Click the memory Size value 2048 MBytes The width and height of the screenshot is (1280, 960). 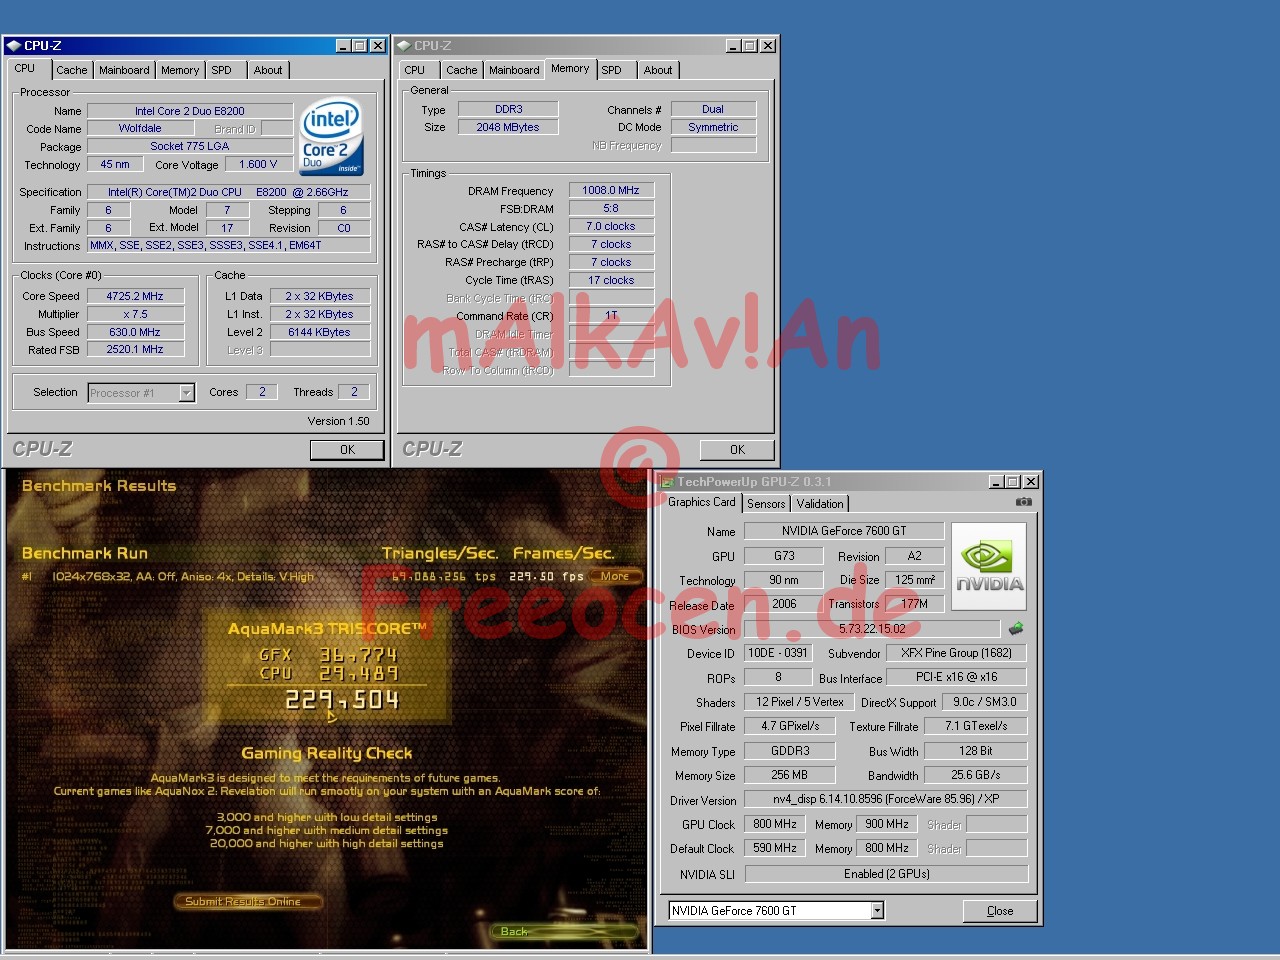pyautogui.click(x=508, y=128)
